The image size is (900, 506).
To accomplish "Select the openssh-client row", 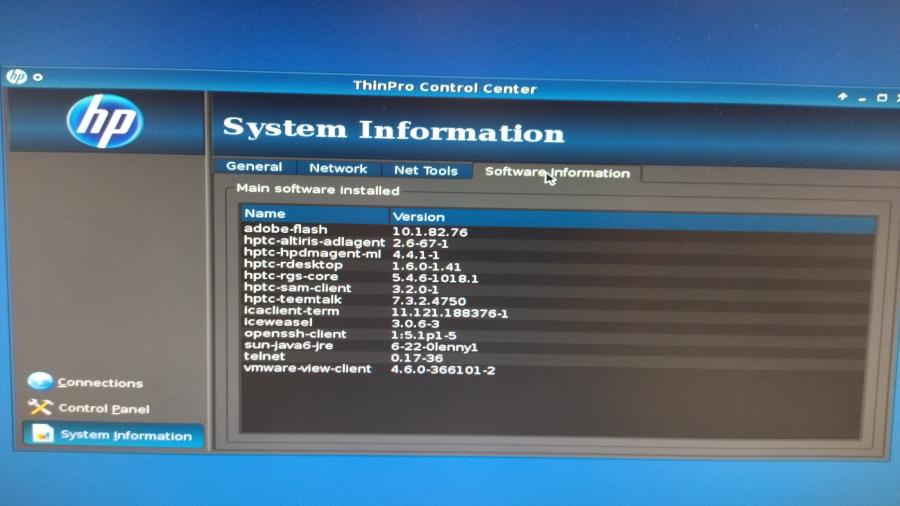I will (x=554, y=334).
